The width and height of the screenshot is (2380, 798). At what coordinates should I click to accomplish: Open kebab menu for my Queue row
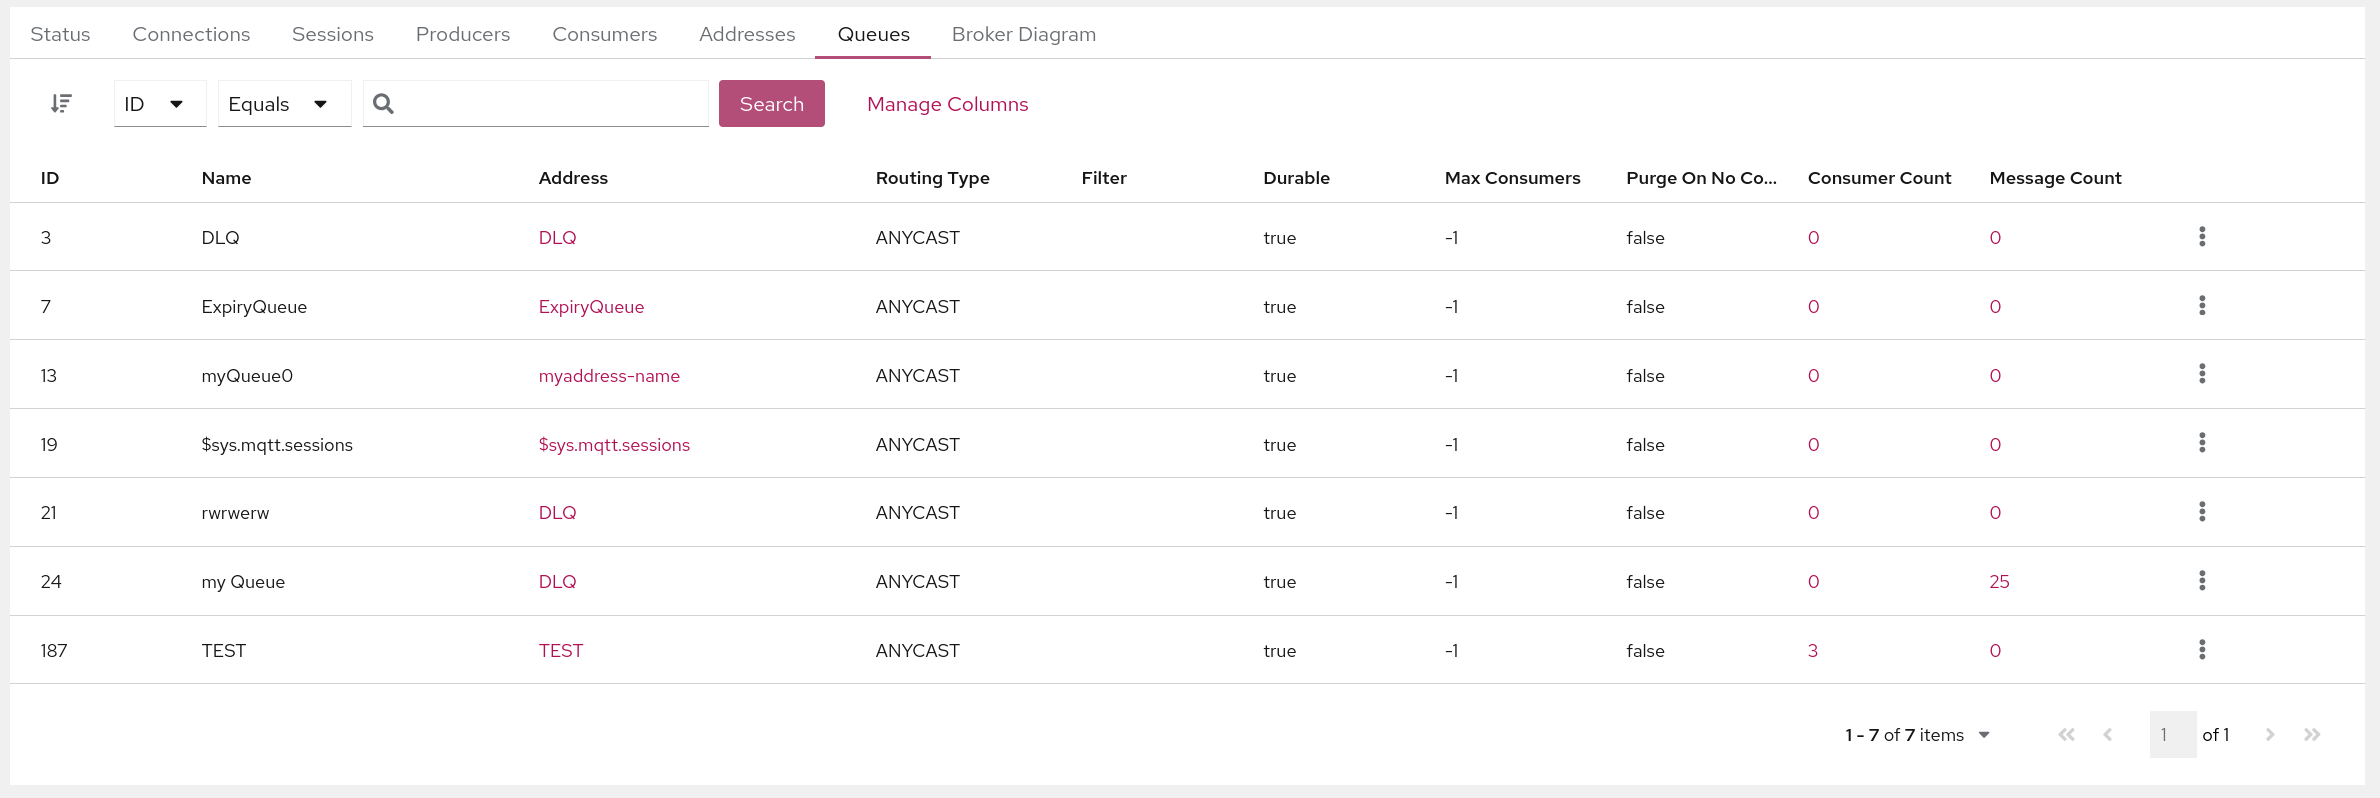[2202, 581]
